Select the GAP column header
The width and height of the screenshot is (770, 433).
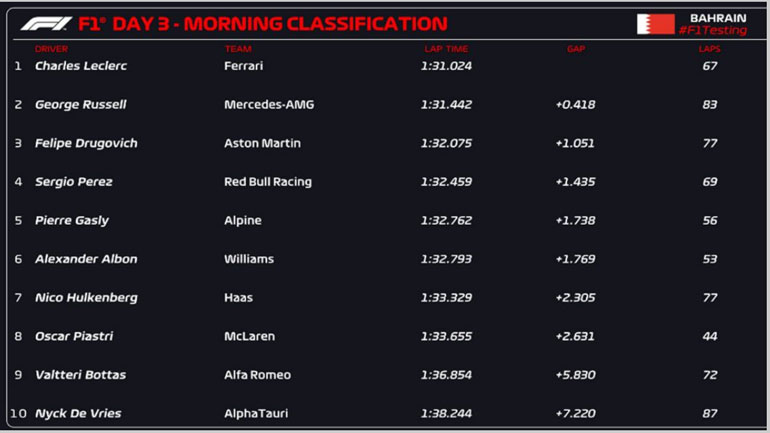point(575,48)
